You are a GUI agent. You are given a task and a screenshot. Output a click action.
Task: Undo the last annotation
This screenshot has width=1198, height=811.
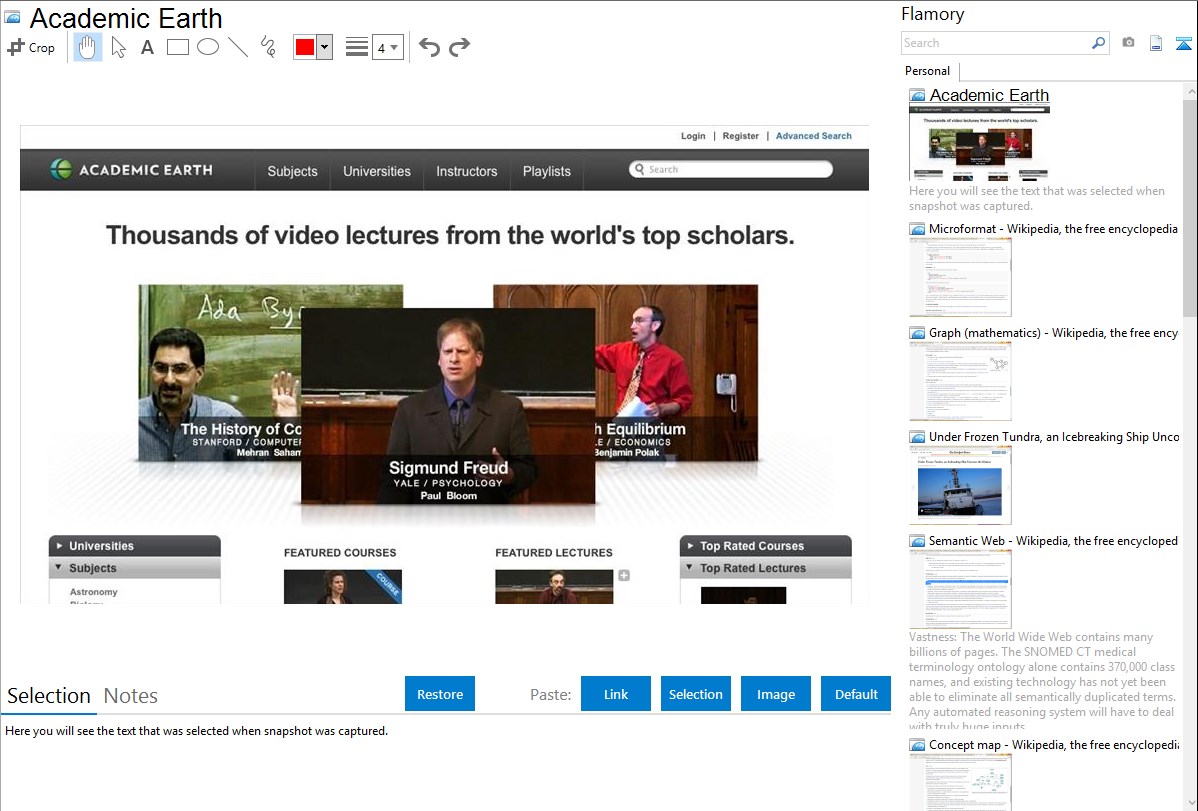[x=429, y=47]
